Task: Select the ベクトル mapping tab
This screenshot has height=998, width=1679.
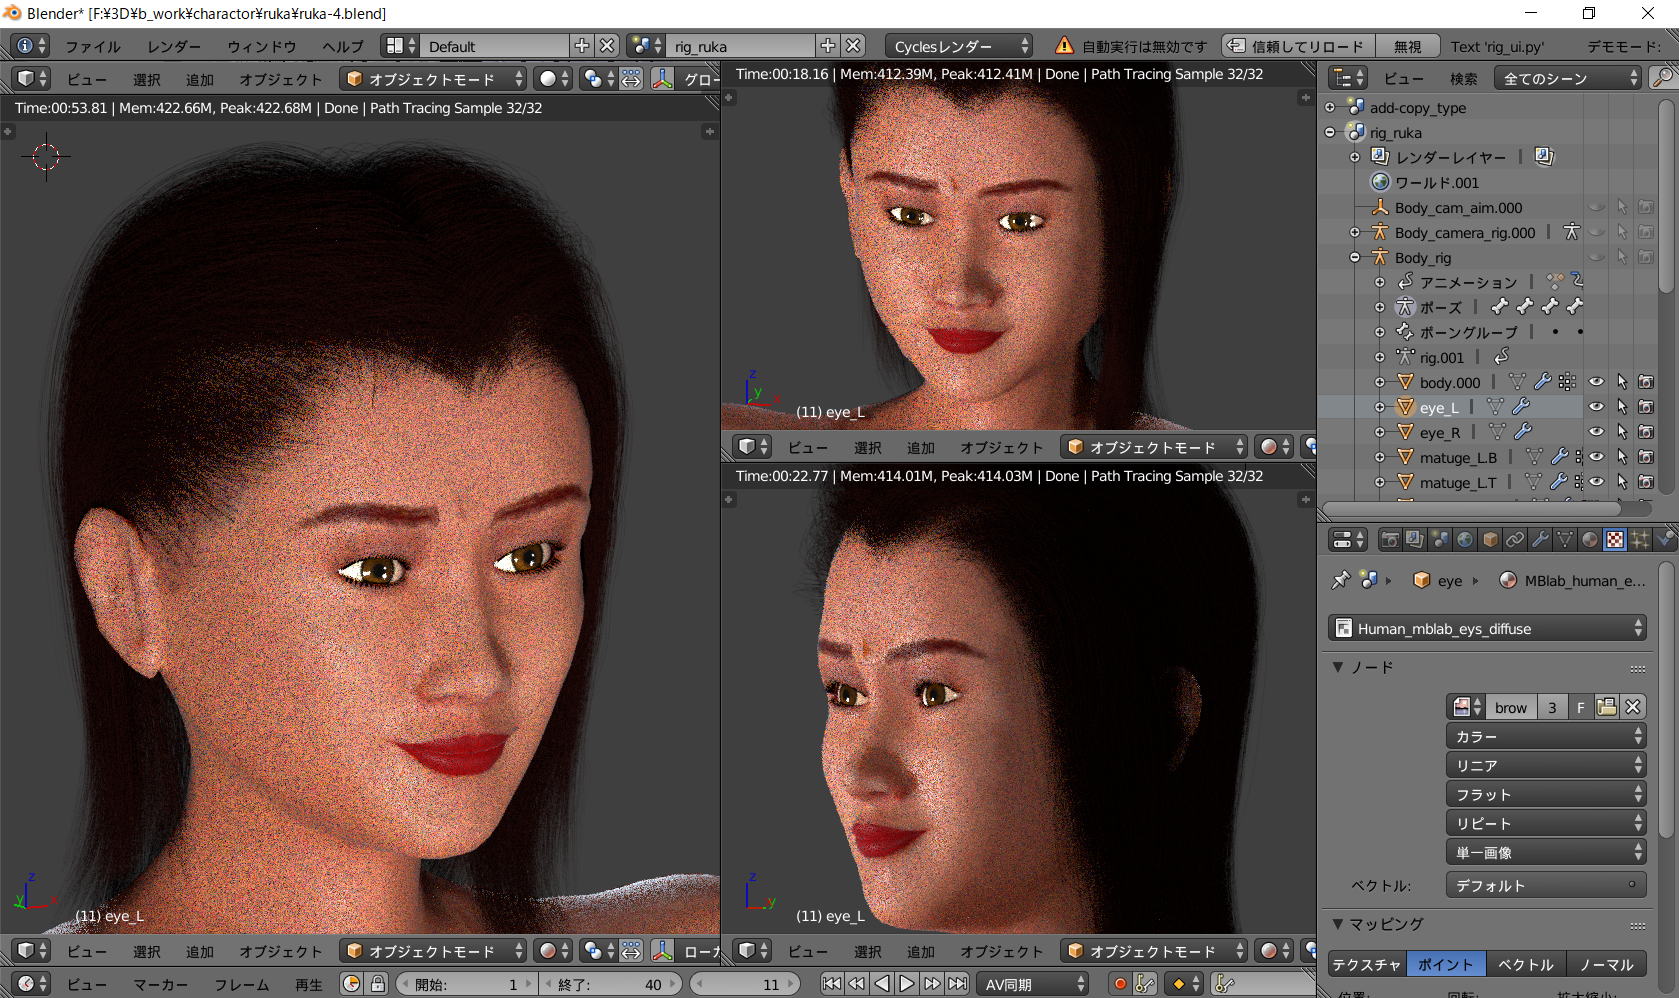Action: pyautogui.click(x=1525, y=964)
